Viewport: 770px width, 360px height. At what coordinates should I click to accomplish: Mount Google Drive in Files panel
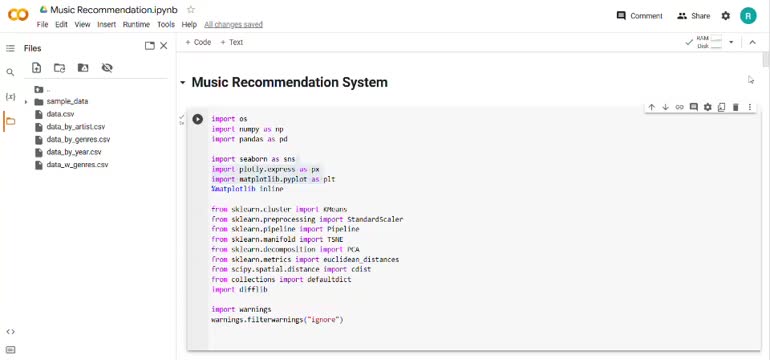pyautogui.click(x=83, y=68)
